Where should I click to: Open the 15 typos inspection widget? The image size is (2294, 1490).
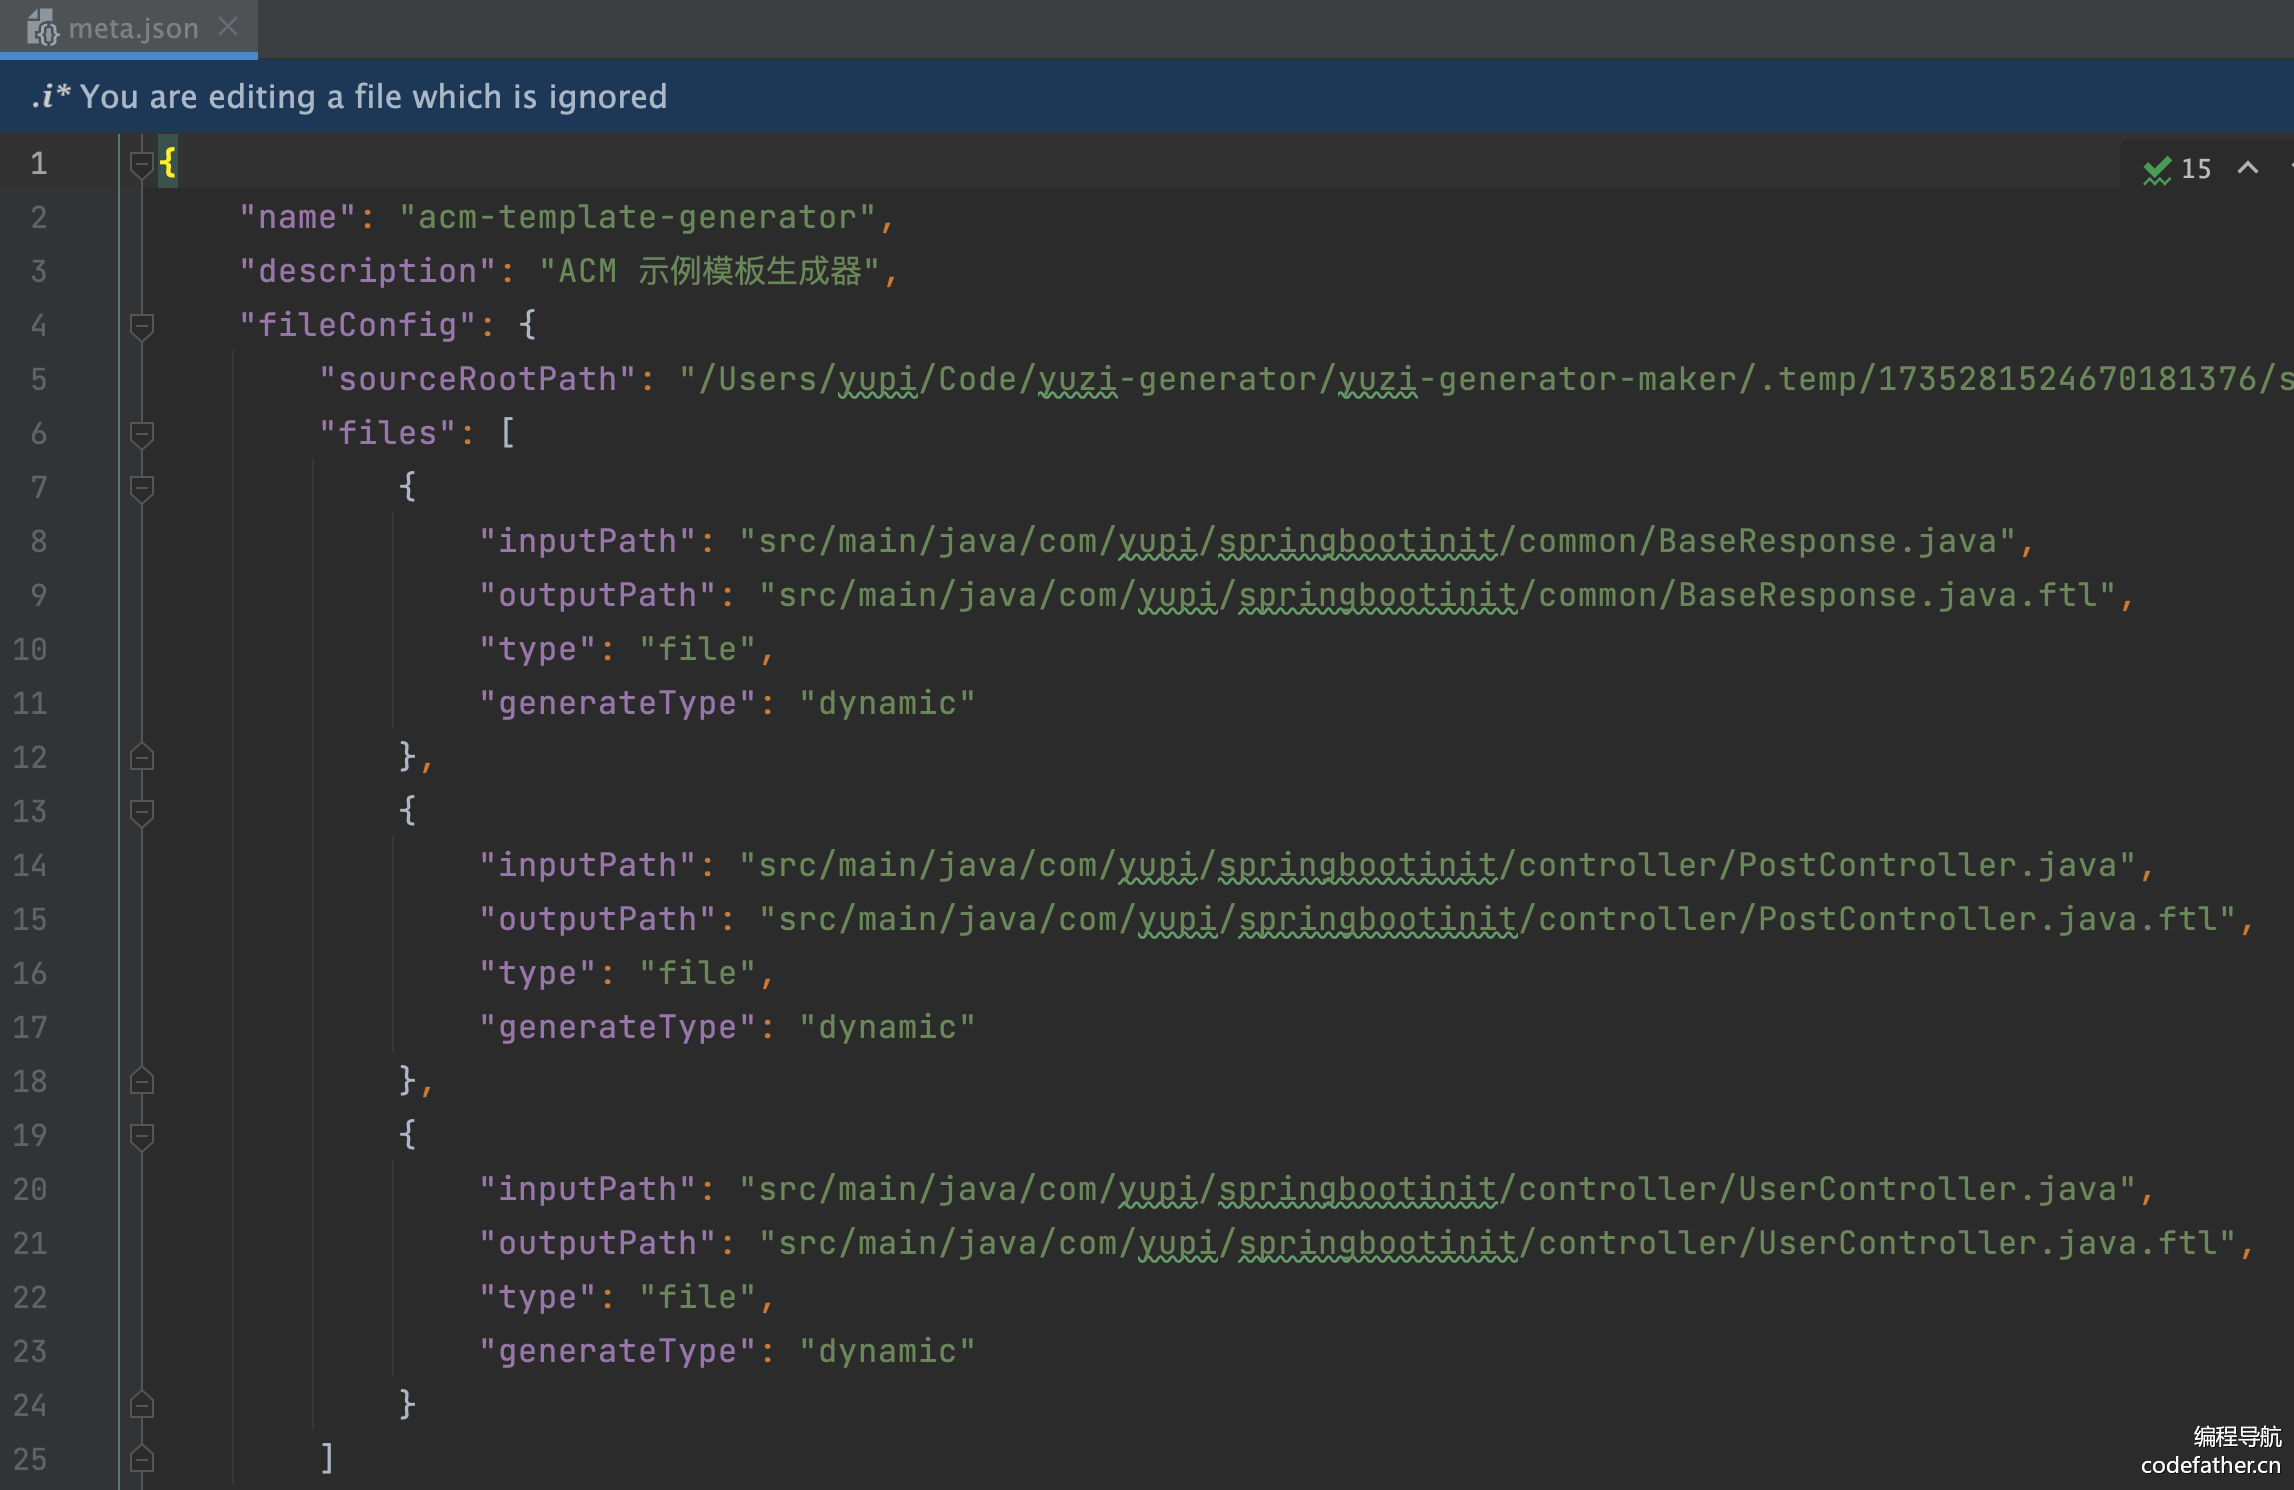tap(2195, 169)
